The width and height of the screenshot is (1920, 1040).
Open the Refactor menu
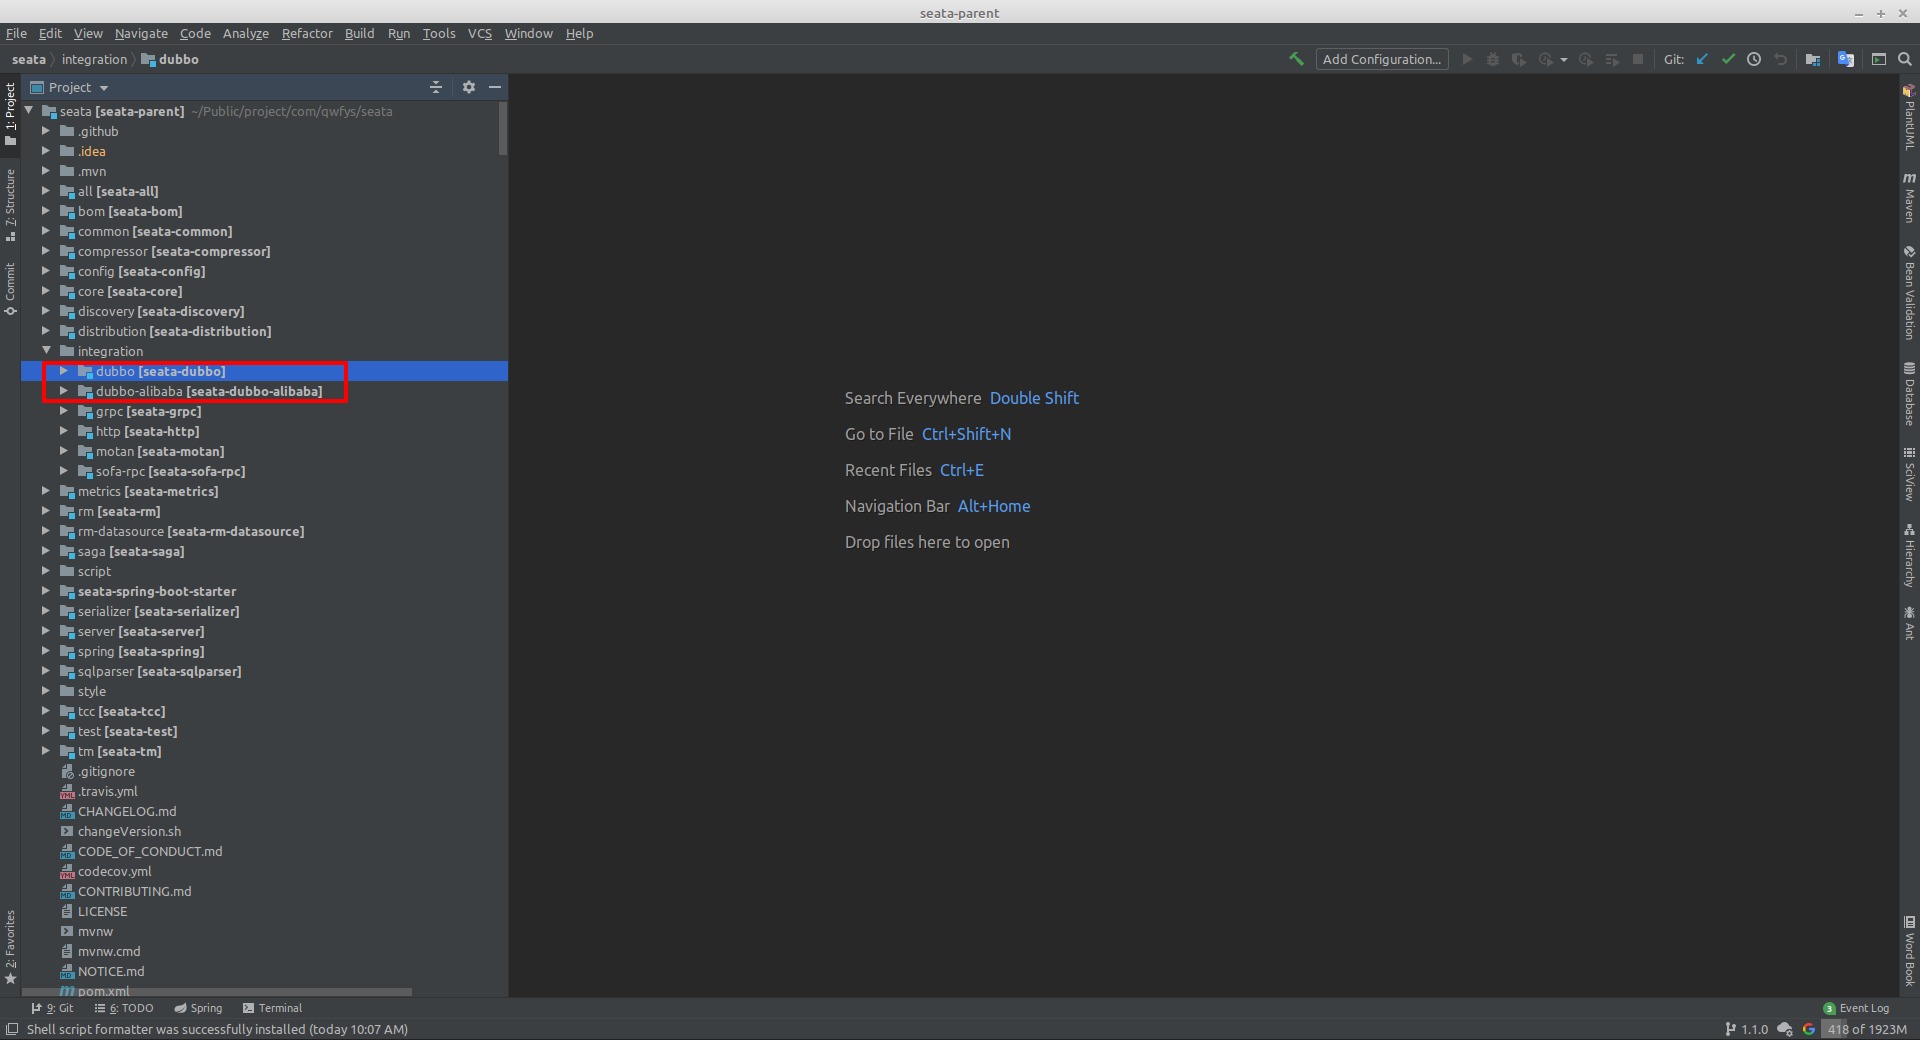[307, 33]
